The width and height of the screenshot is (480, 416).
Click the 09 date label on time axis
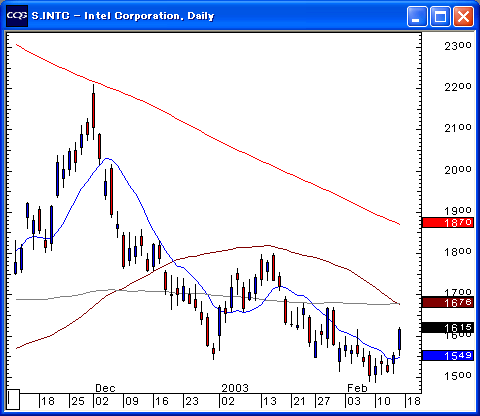coord(132,401)
